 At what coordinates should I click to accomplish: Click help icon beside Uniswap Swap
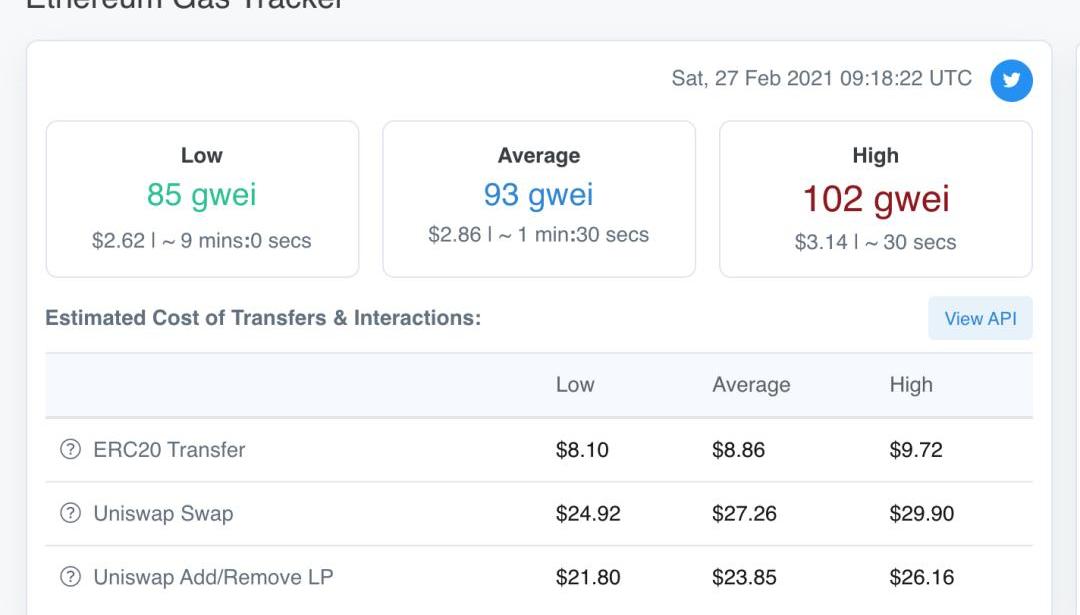[x=70, y=514]
